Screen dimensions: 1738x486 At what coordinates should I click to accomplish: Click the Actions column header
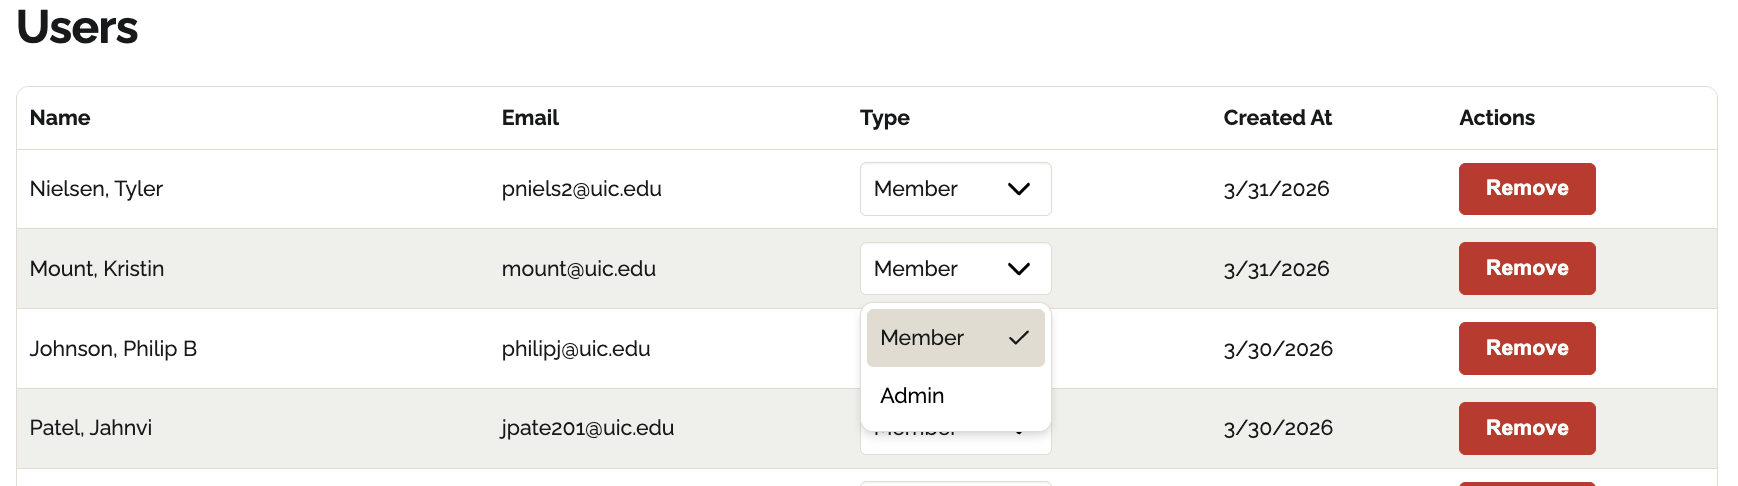[x=1497, y=118]
